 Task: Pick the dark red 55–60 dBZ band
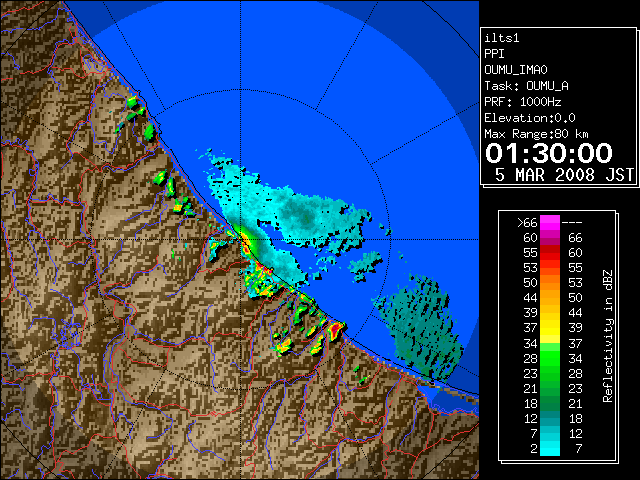point(550,253)
